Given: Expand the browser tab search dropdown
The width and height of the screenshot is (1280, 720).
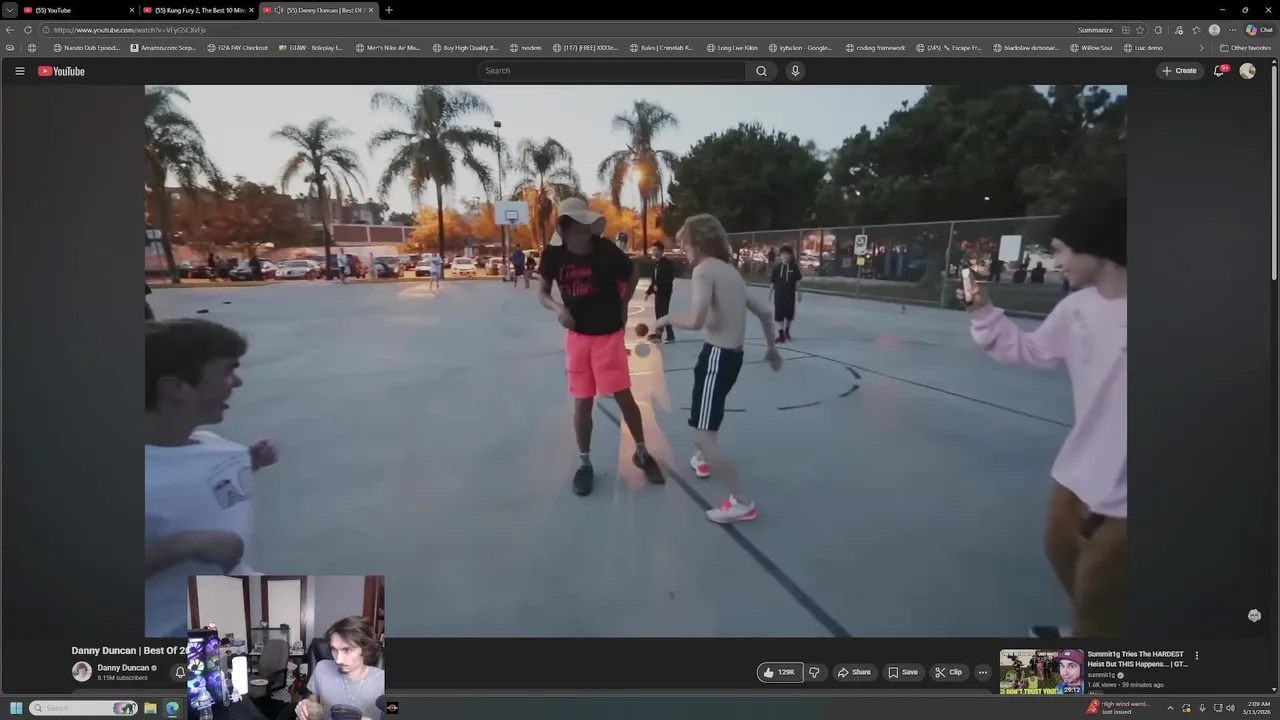Looking at the screenshot, I should pyautogui.click(x=9, y=10).
